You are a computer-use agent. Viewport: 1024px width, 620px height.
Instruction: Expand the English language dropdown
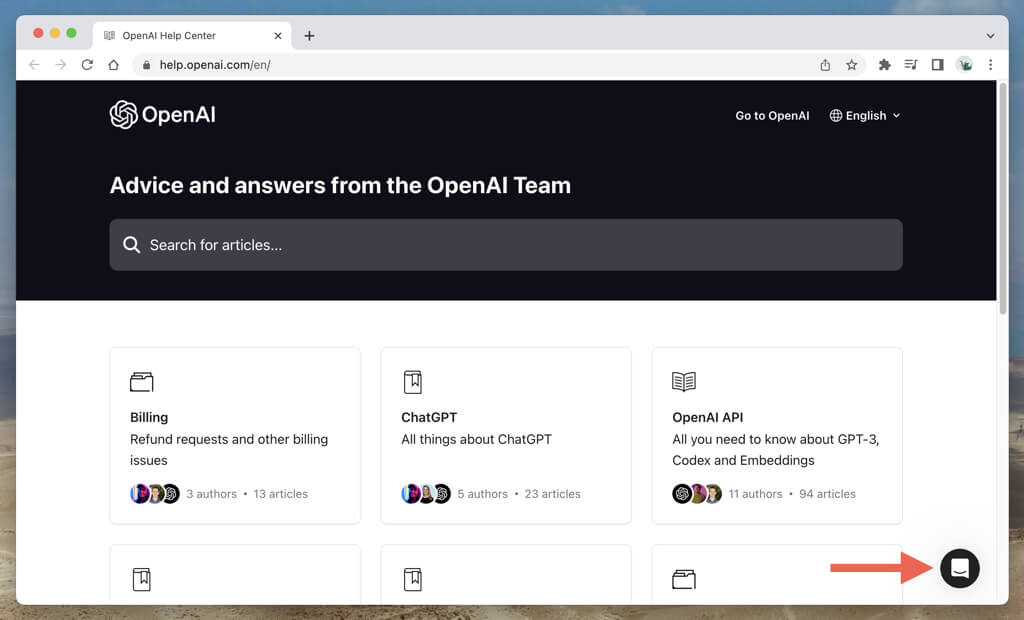pos(865,116)
